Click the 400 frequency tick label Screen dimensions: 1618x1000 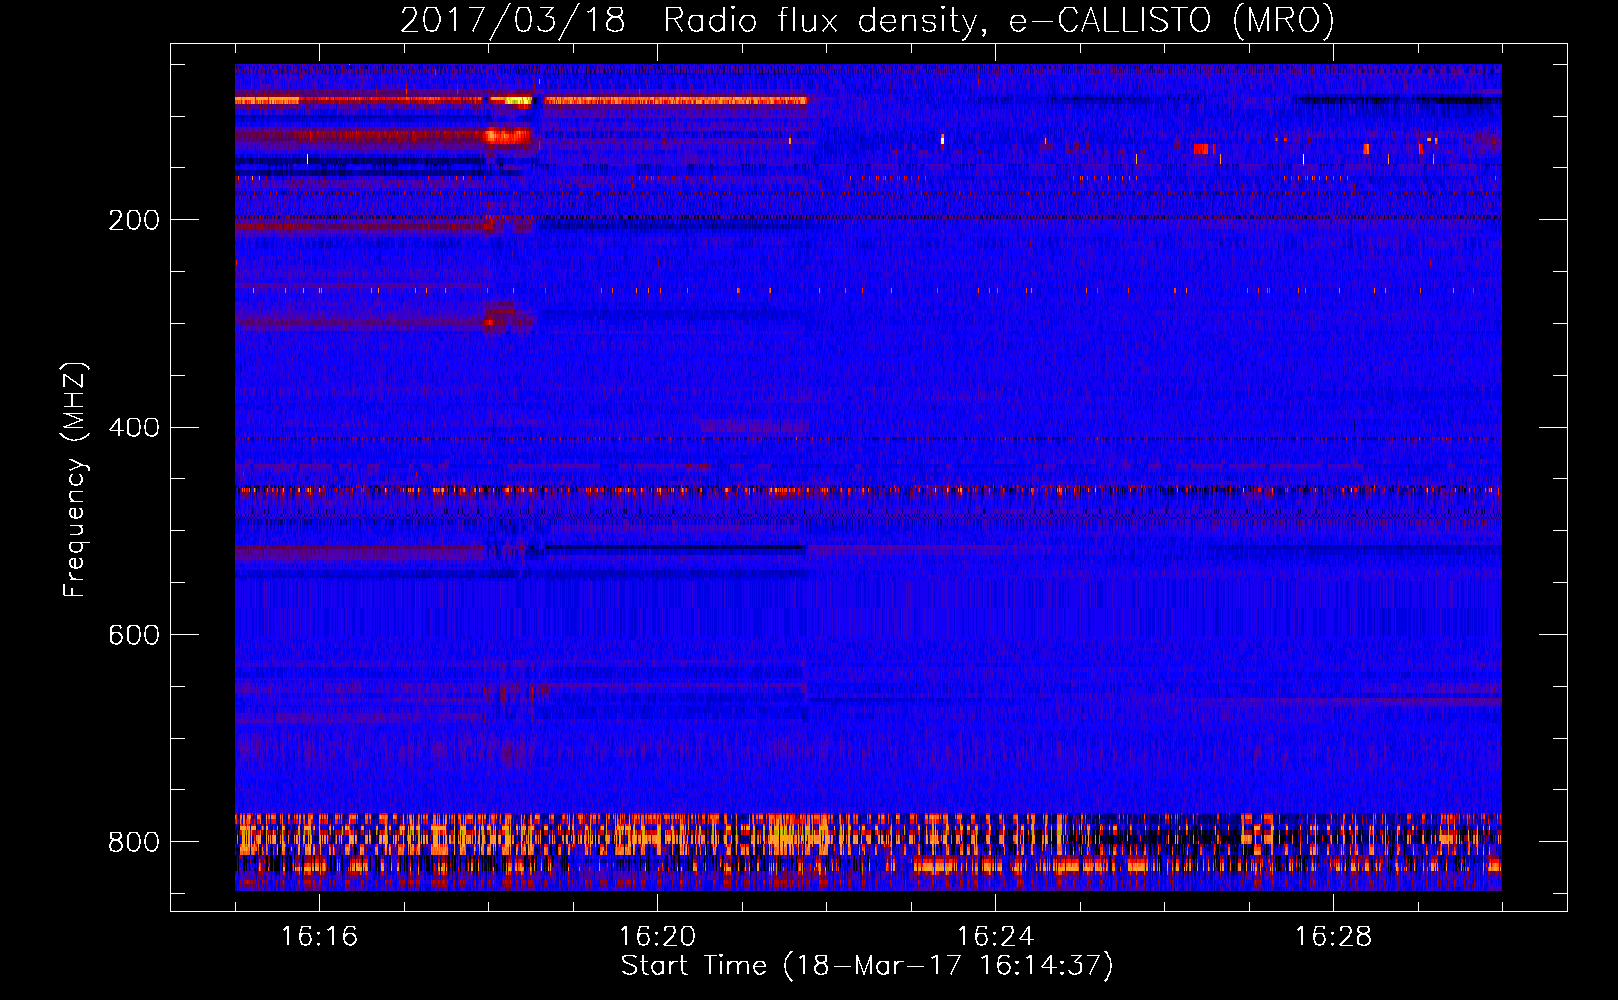(x=134, y=428)
